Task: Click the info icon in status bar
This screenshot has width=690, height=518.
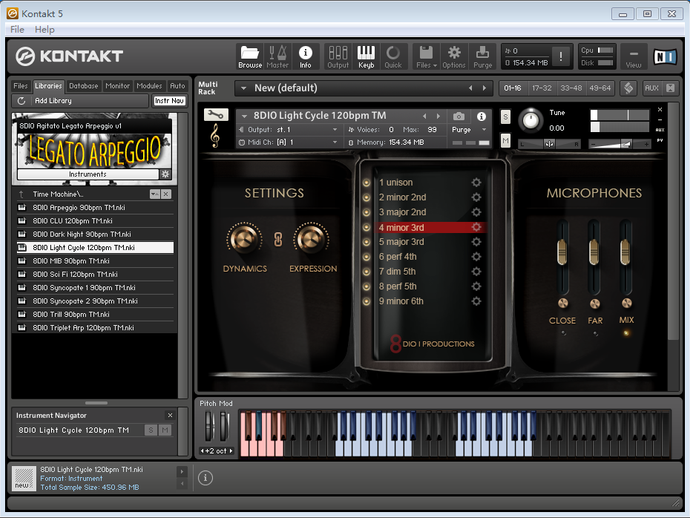Action: [205, 478]
